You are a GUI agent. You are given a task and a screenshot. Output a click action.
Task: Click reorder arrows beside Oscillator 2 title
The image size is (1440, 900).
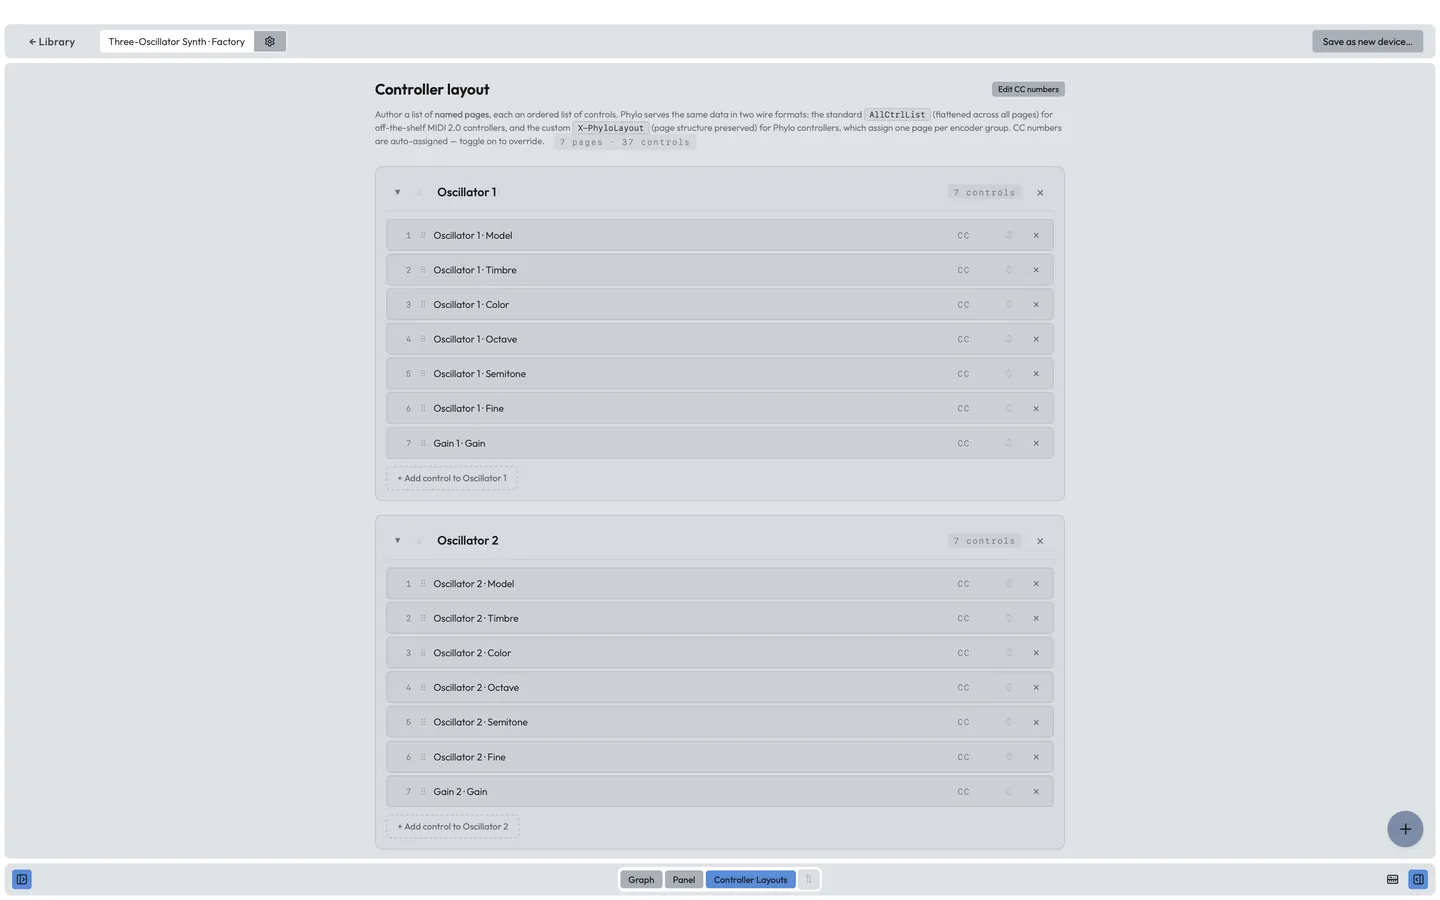point(419,541)
